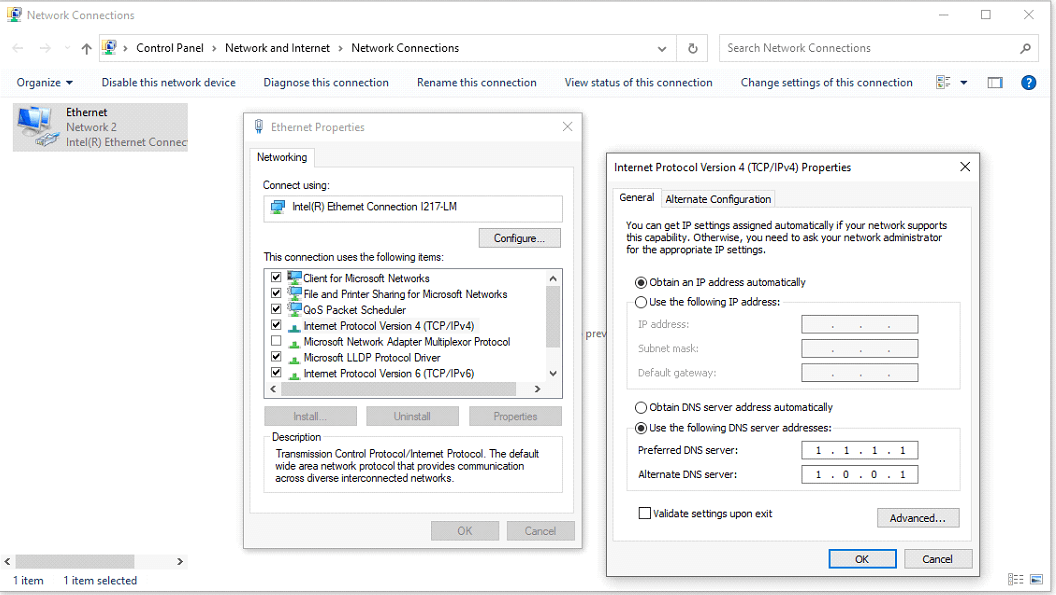
Task: Click the QoS Packet Scheduler icon
Action: click(x=294, y=309)
